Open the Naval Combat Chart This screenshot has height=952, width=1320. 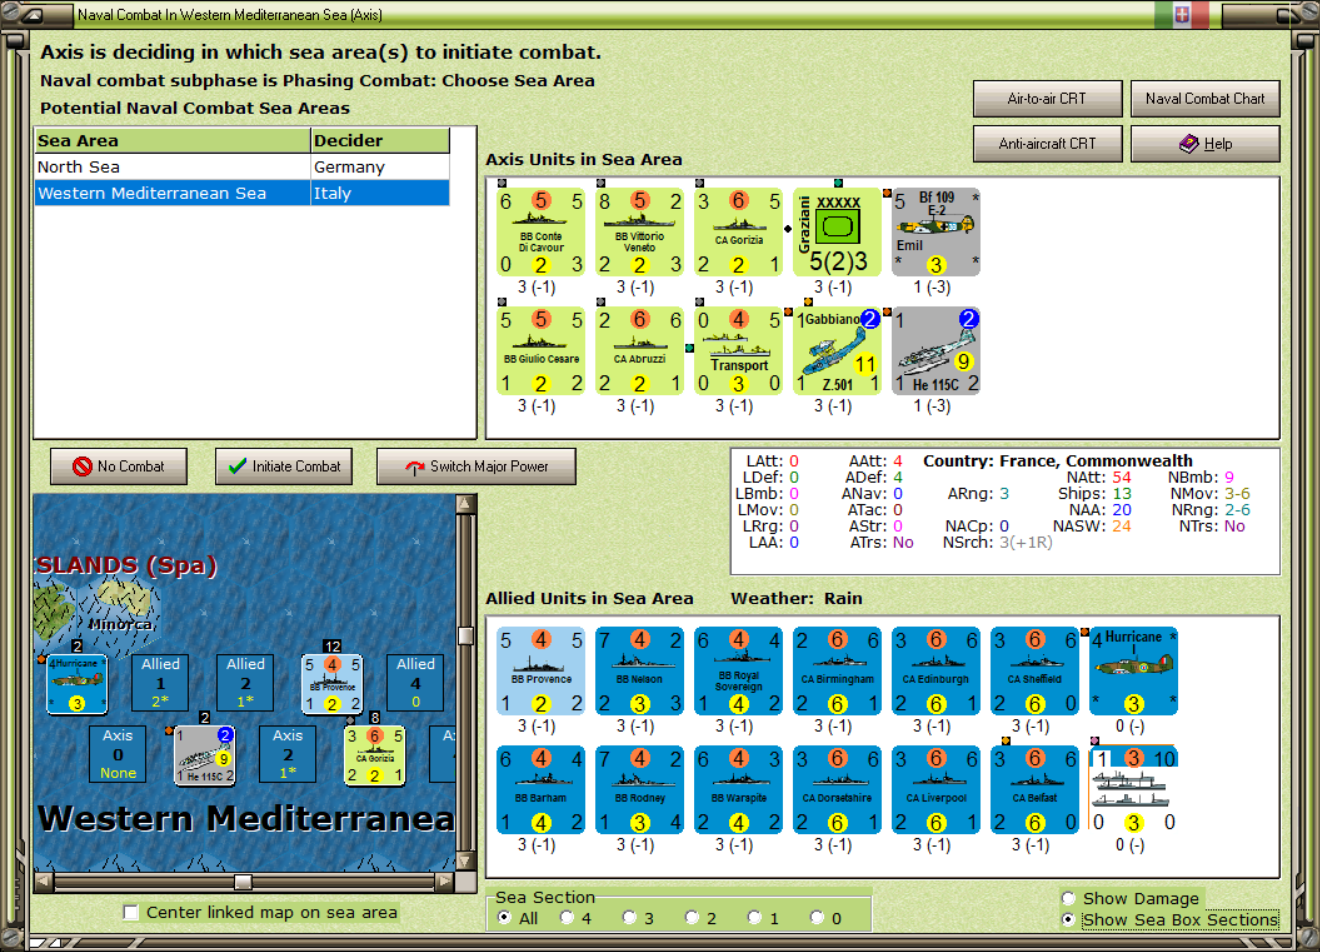(1205, 99)
